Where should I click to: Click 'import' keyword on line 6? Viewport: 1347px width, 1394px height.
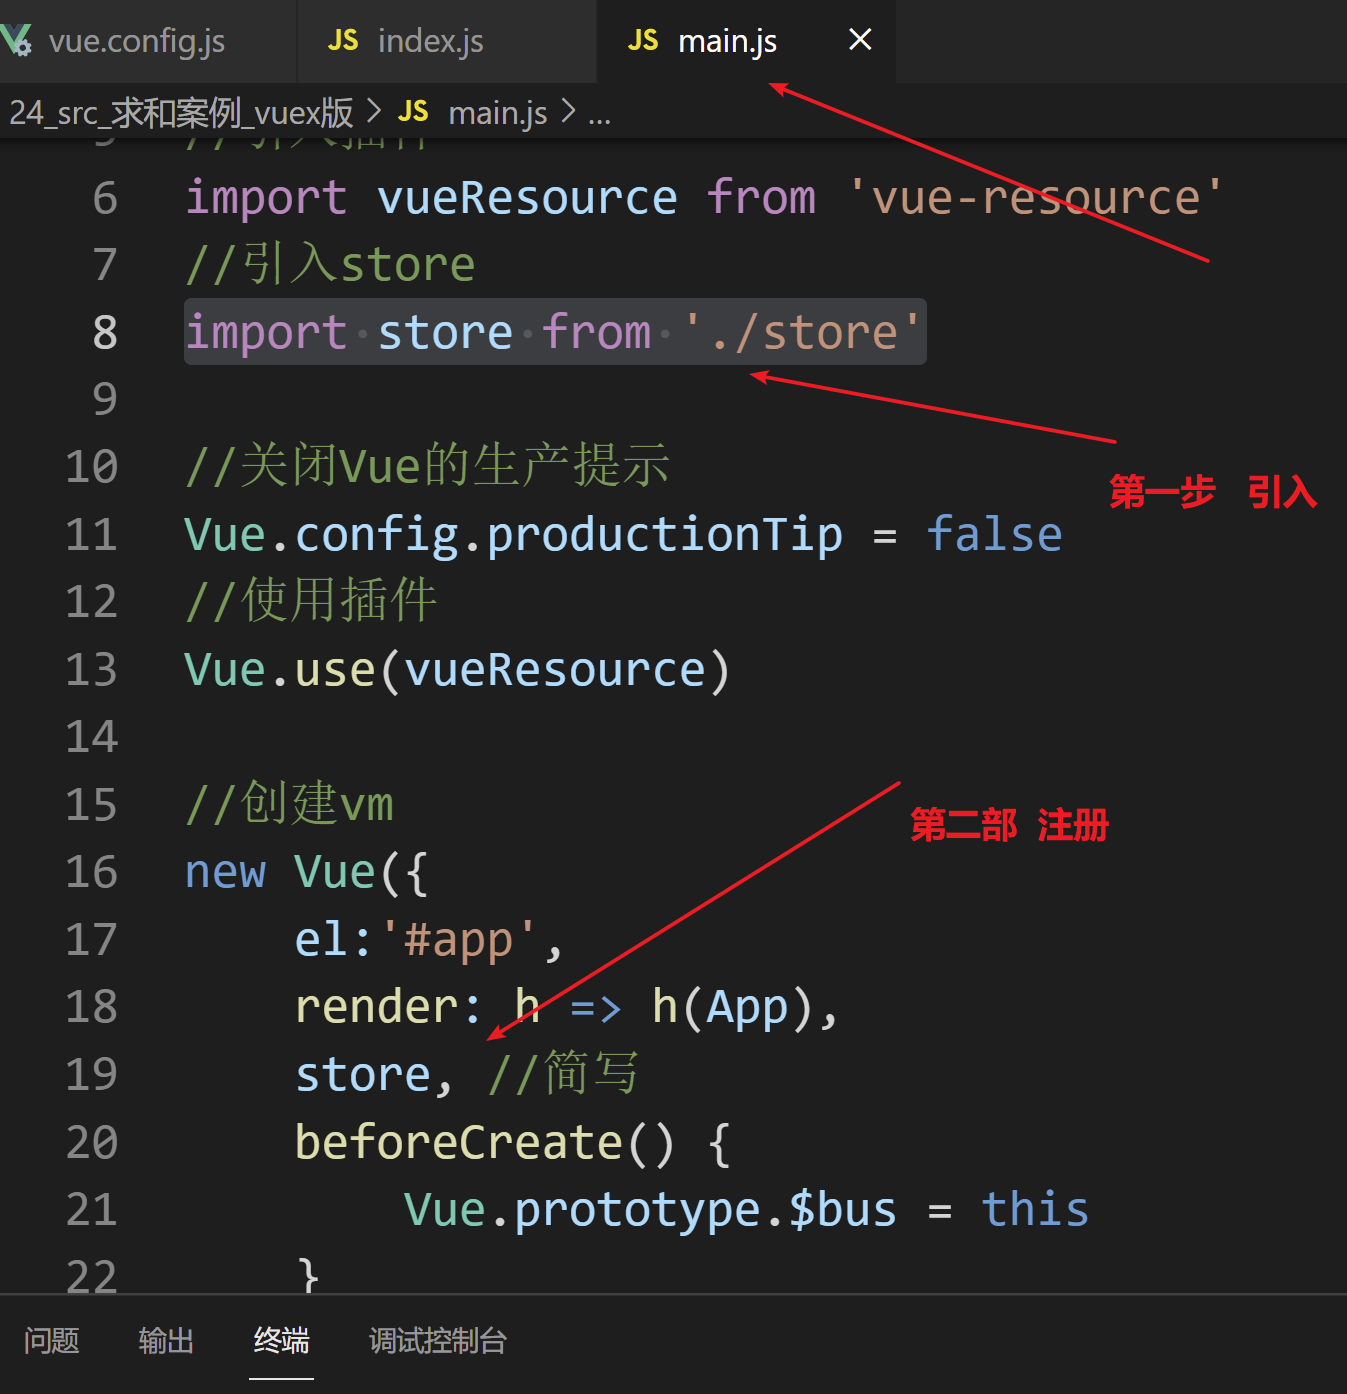click(266, 197)
